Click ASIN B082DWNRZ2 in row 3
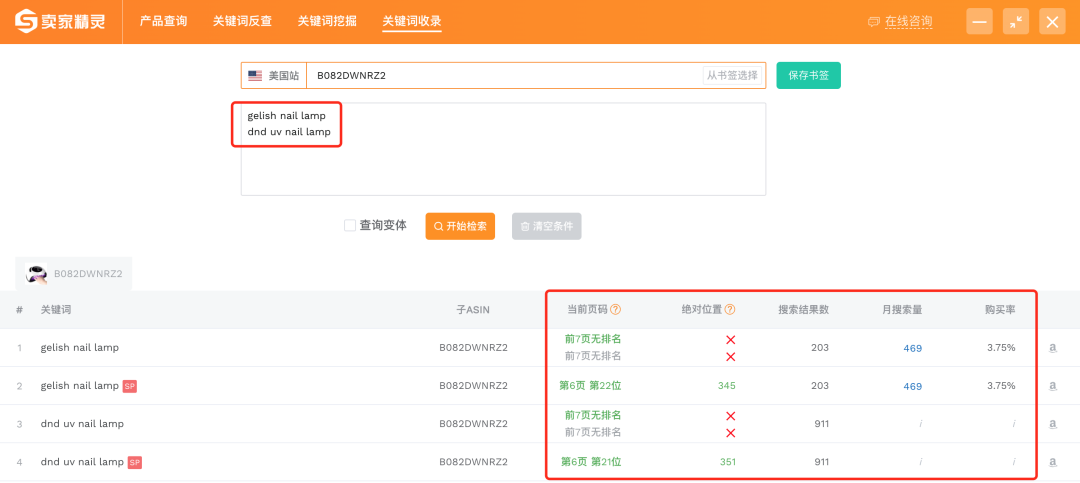Viewport: 1080px width, 483px height. (473, 423)
